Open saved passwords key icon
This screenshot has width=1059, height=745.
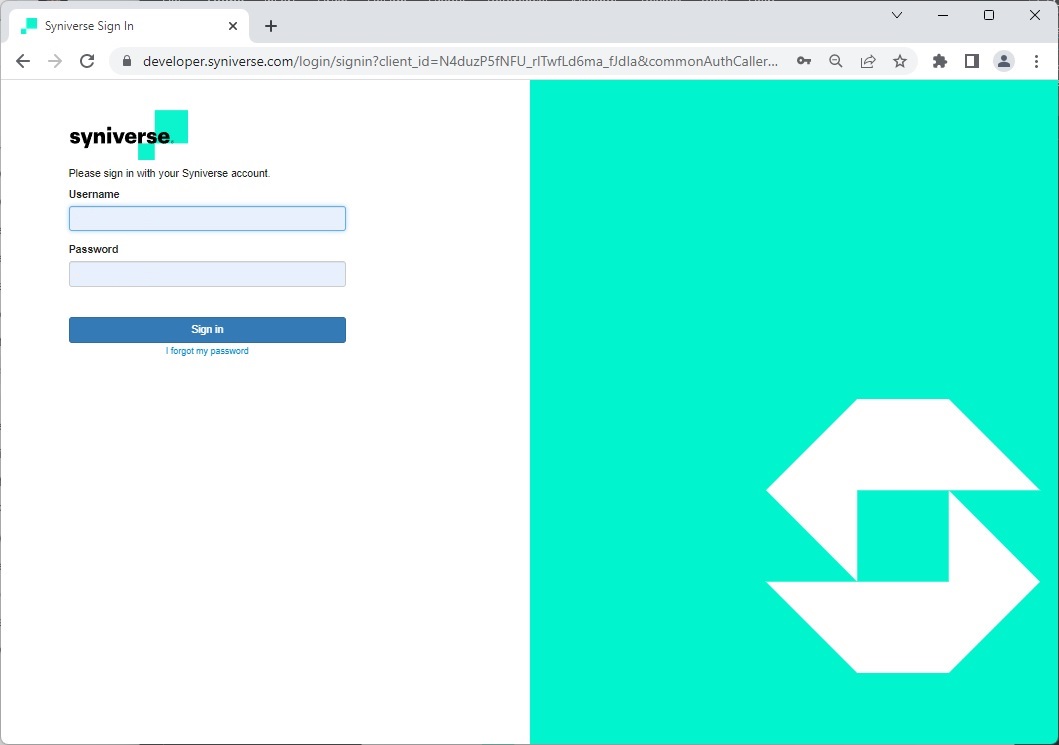pyautogui.click(x=804, y=61)
